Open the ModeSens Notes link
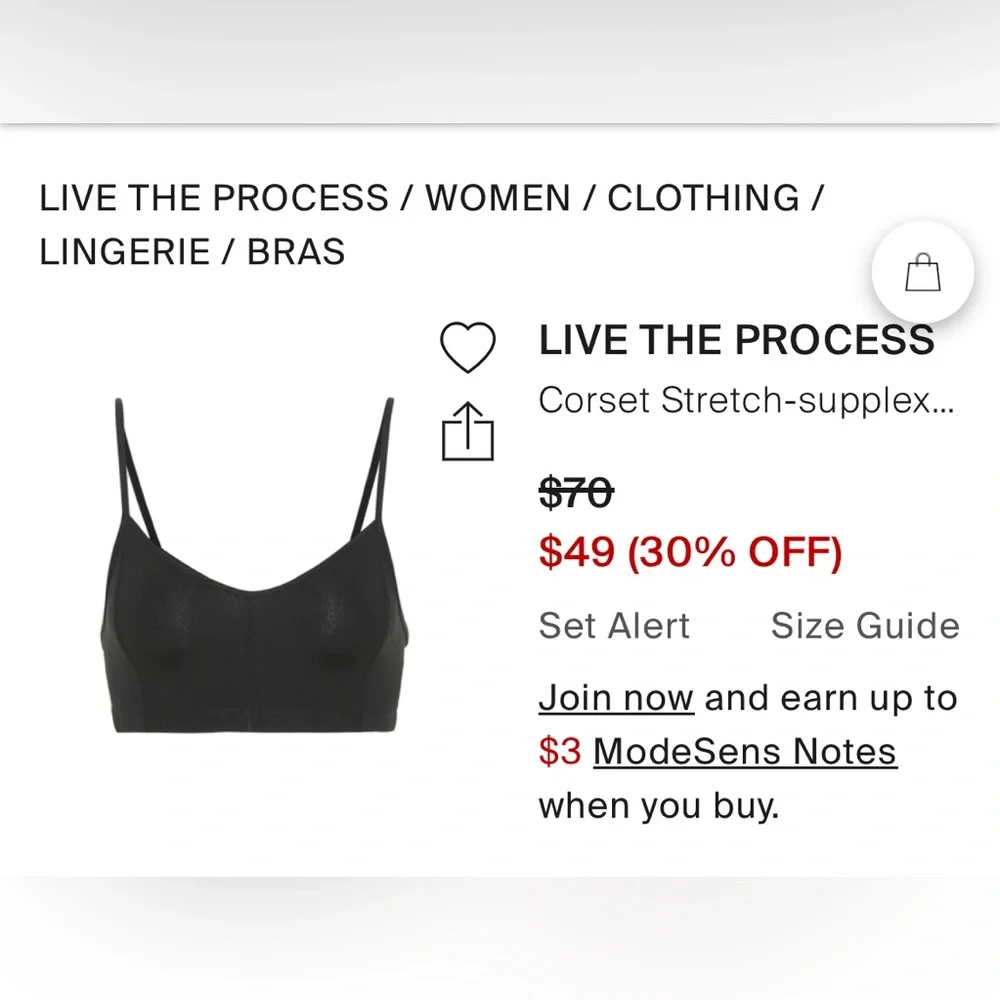This screenshot has height=1000, width=1000. 744,751
